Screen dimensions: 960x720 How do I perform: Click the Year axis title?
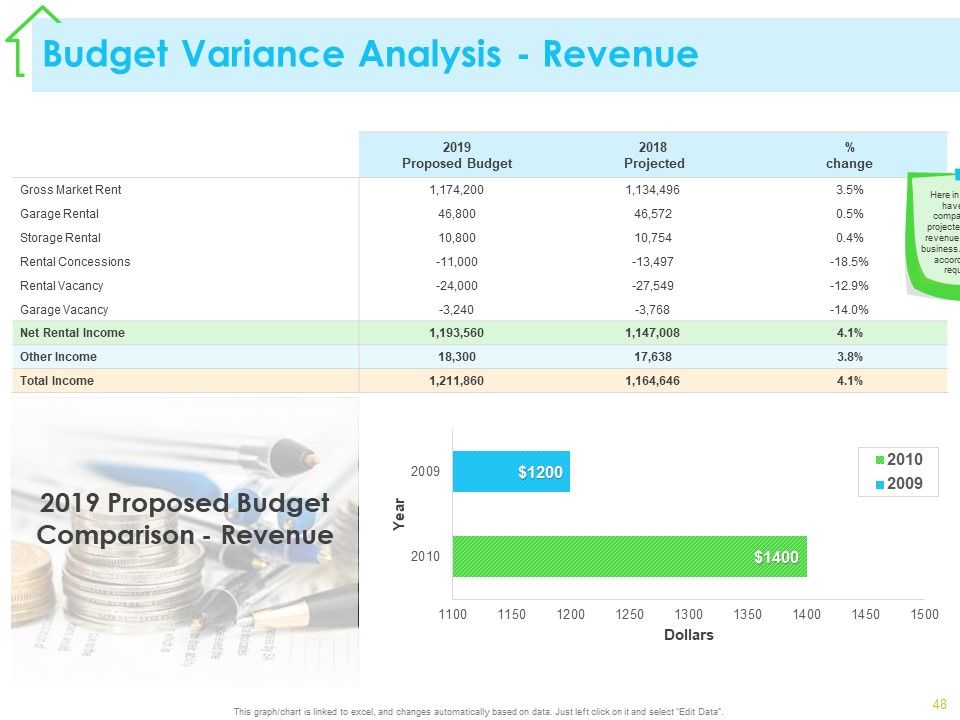pyautogui.click(x=399, y=514)
